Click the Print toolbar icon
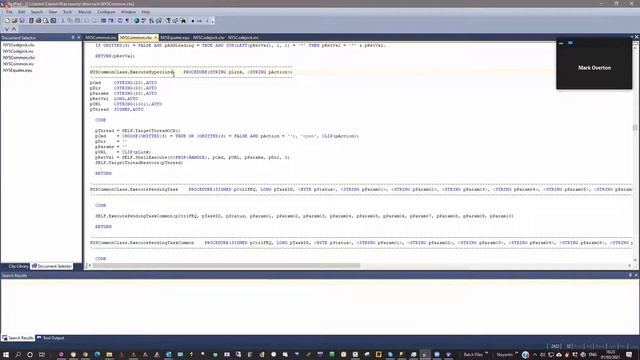This screenshot has width=640, height=360. 38,20
